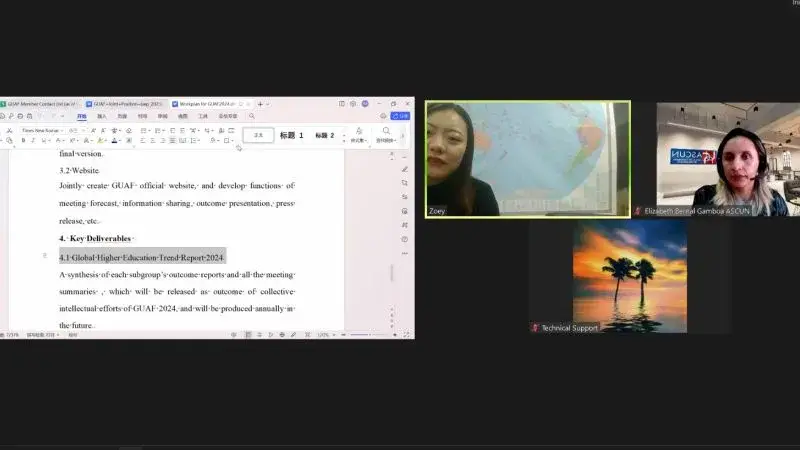Image resolution: width=800 pixels, height=450 pixels.
Task: Toggle superscript formatting
Action: [x=73, y=140]
